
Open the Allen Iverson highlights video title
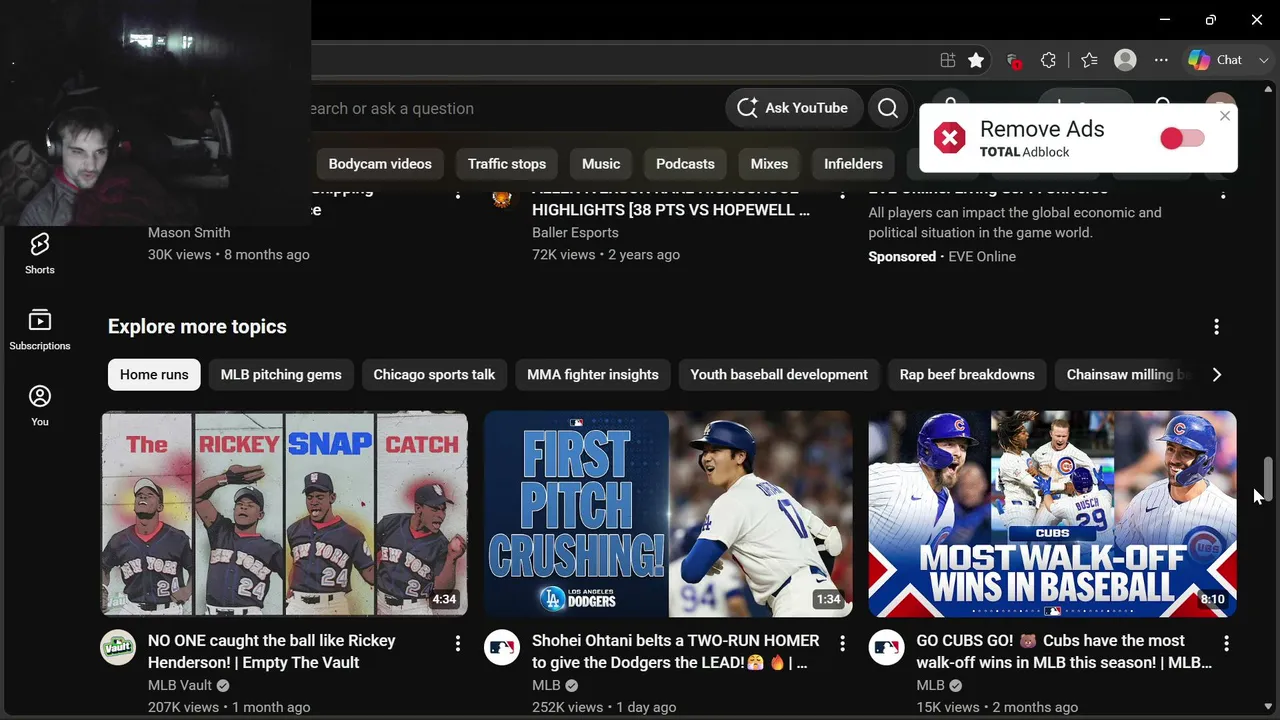pos(671,201)
